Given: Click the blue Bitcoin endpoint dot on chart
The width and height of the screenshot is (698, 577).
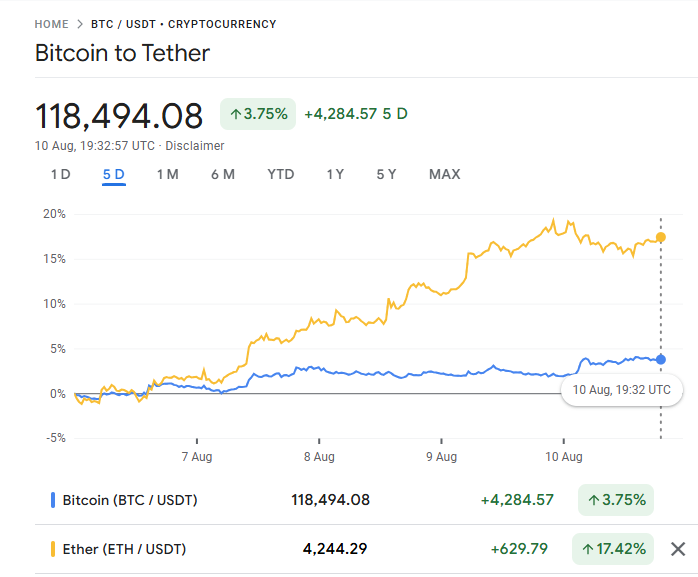Looking at the screenshot, I should (660, 359).
